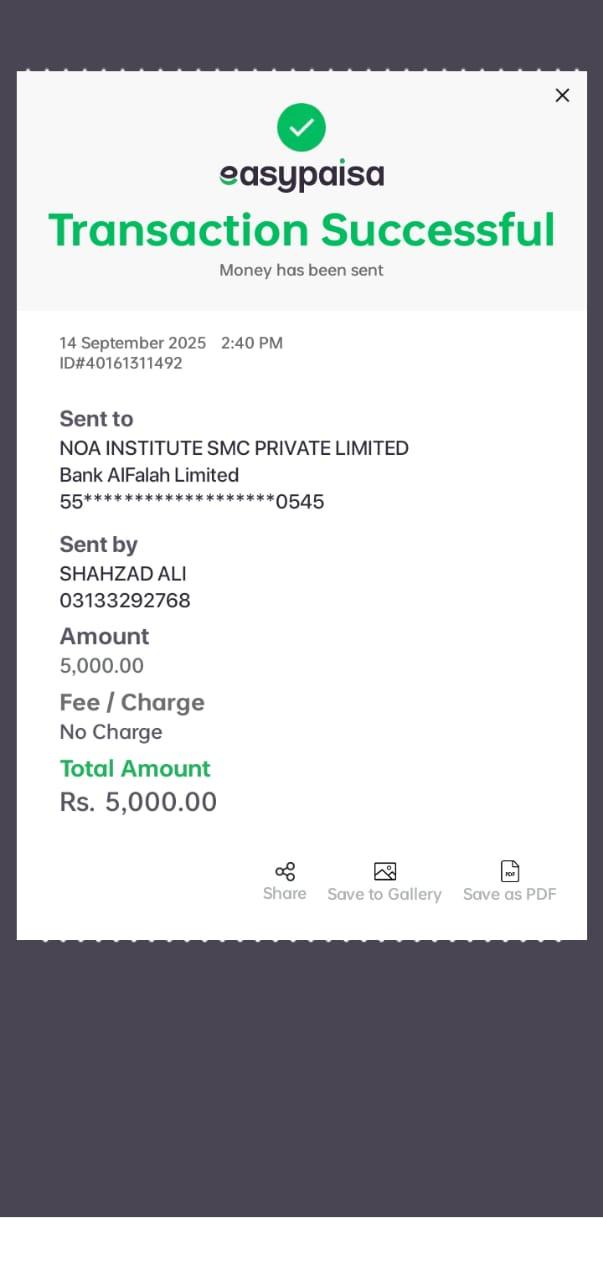The height and width of the screenshot is (1280, 603).
Task: Click the sender name SHAHZAD ALI
Action: pyautogui.click(x=123, y=574)
